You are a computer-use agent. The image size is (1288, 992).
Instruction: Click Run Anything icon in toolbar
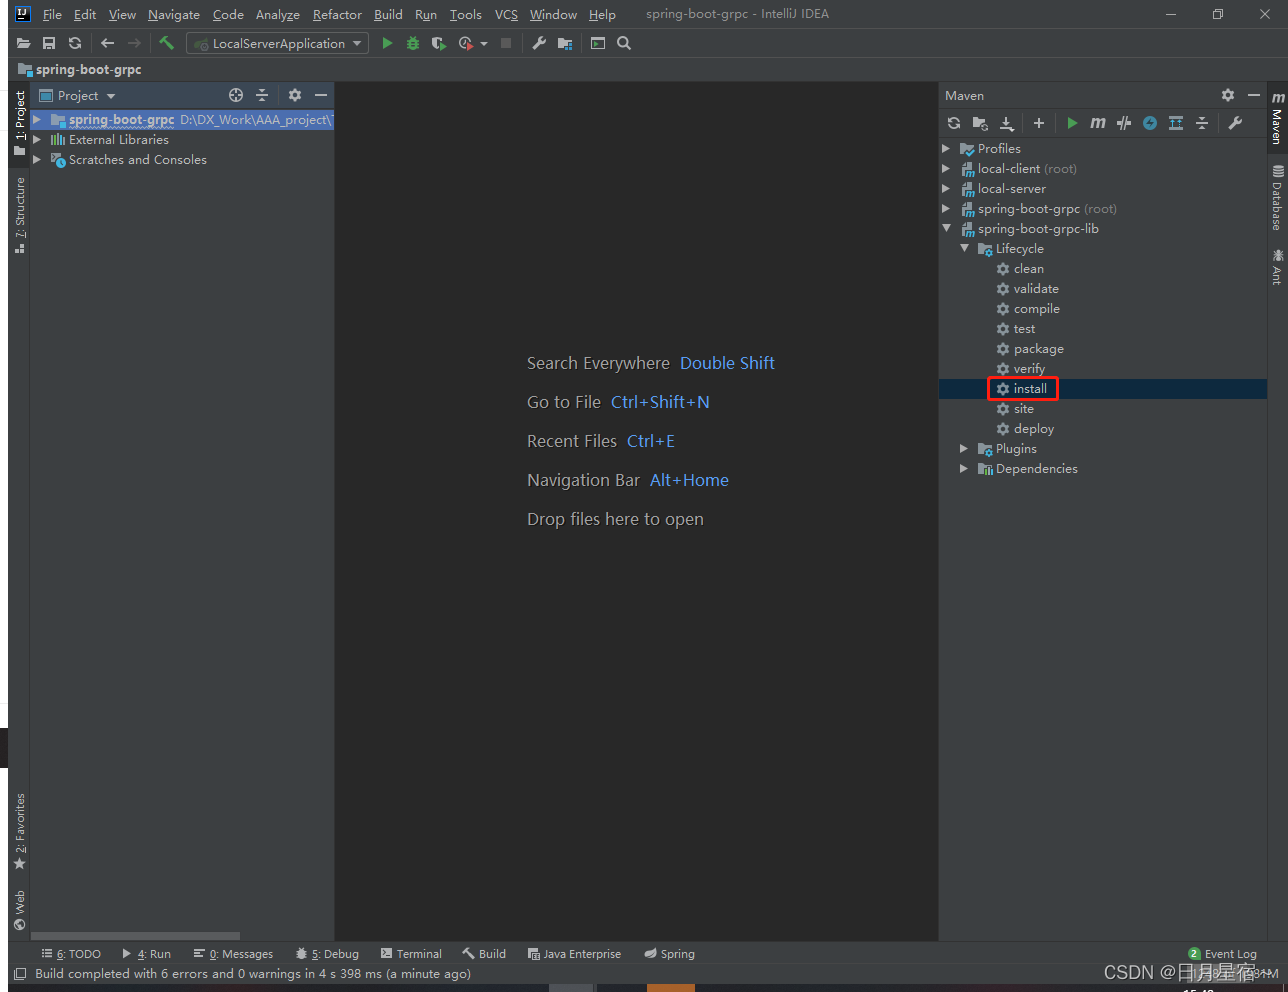(598, 43)
